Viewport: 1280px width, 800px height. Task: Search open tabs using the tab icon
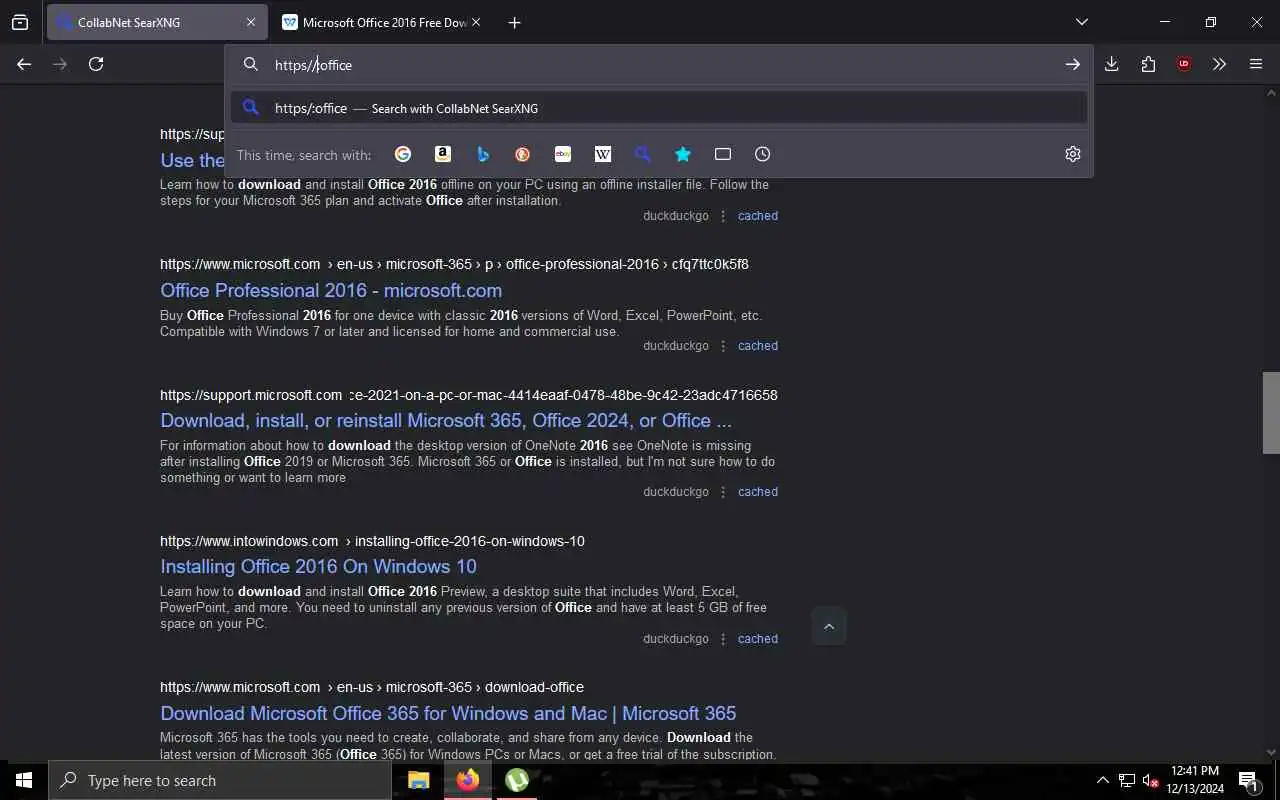point(723,154)
